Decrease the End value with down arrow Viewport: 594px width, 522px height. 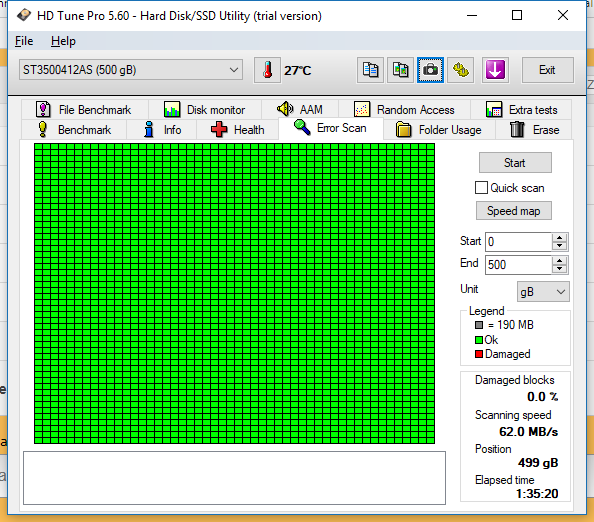pyautogui.click(x=560, y=269)
